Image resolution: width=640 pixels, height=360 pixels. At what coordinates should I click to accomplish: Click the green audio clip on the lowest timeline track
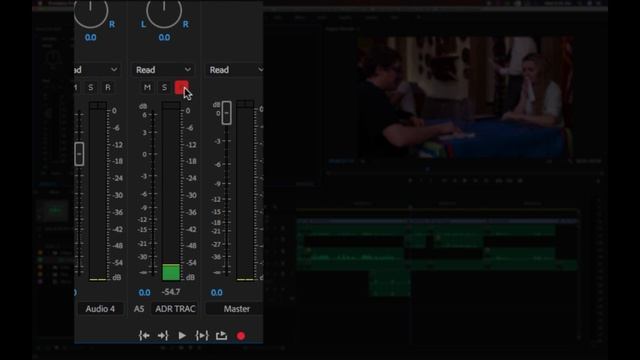click(390, 282)
